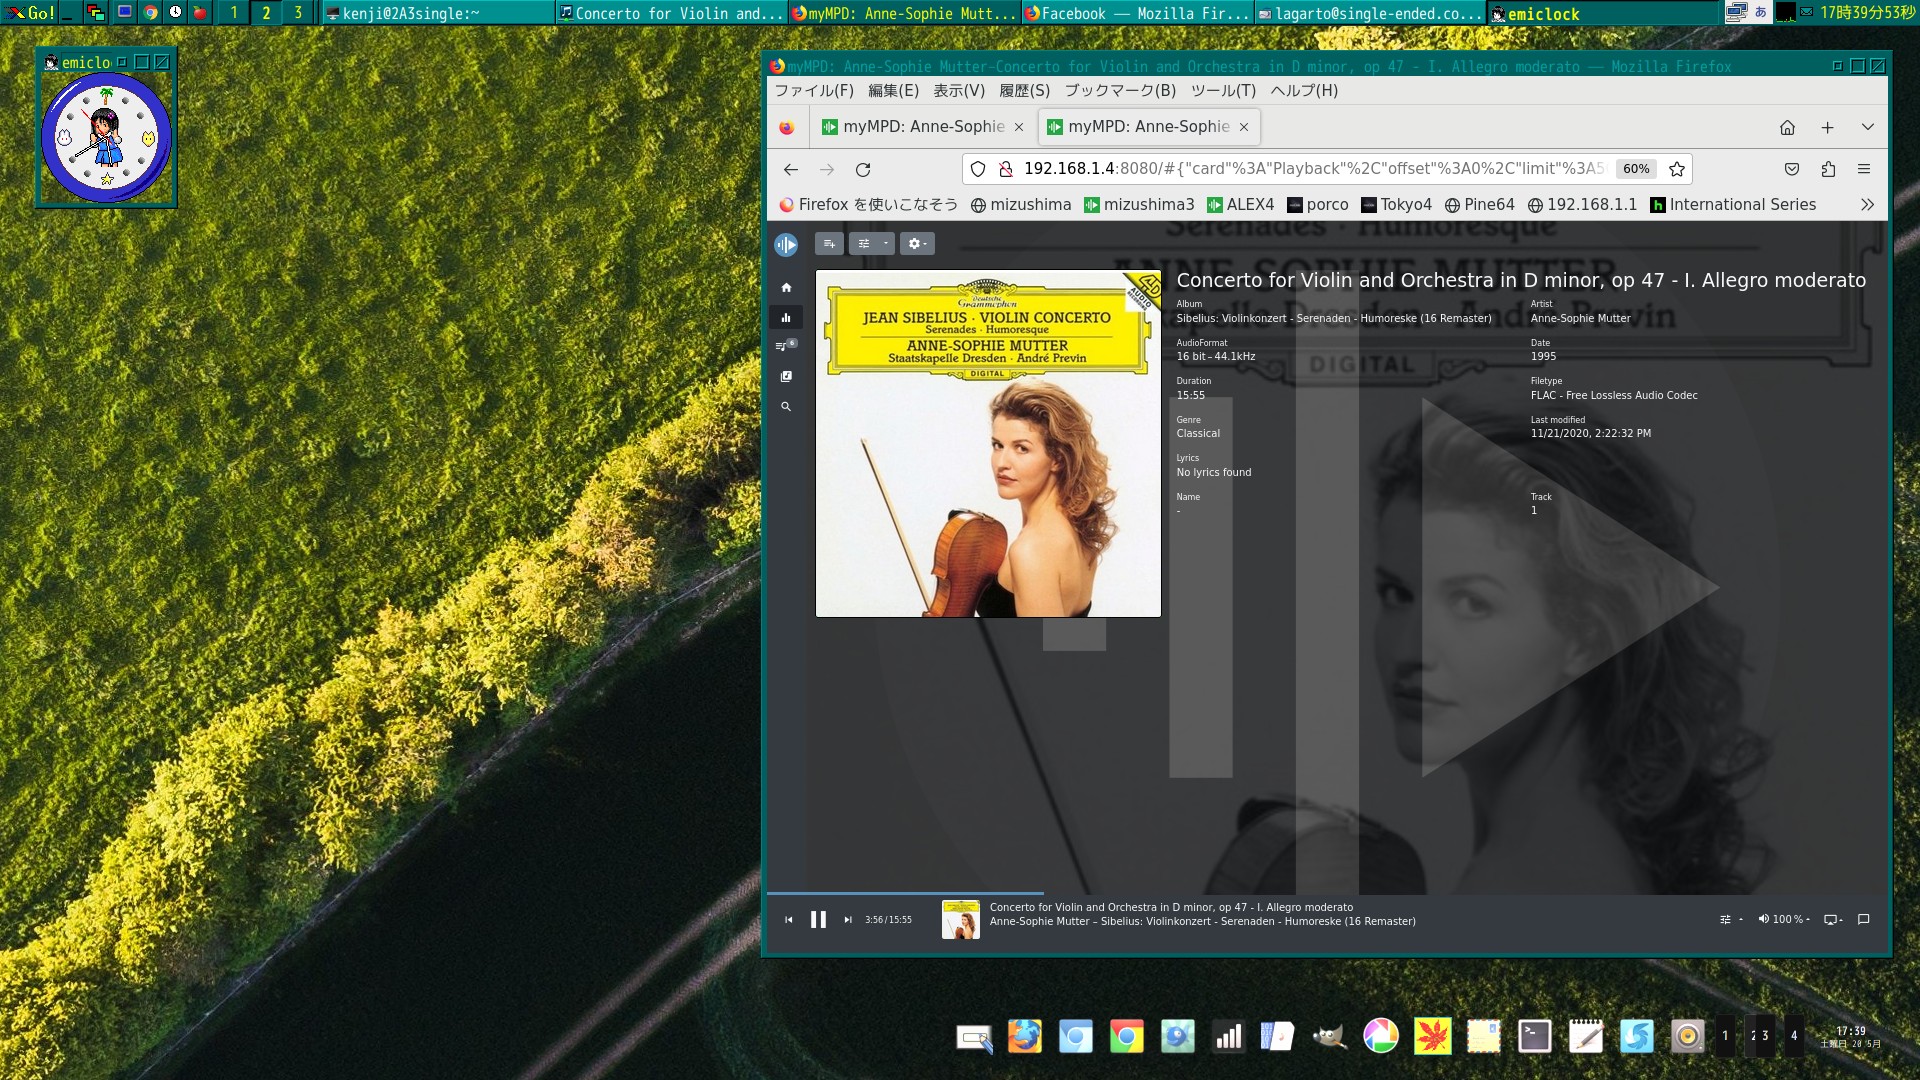Bookmark this page with the star icon
This screenshot has width=1920, height=1080.
[1677, 169]
